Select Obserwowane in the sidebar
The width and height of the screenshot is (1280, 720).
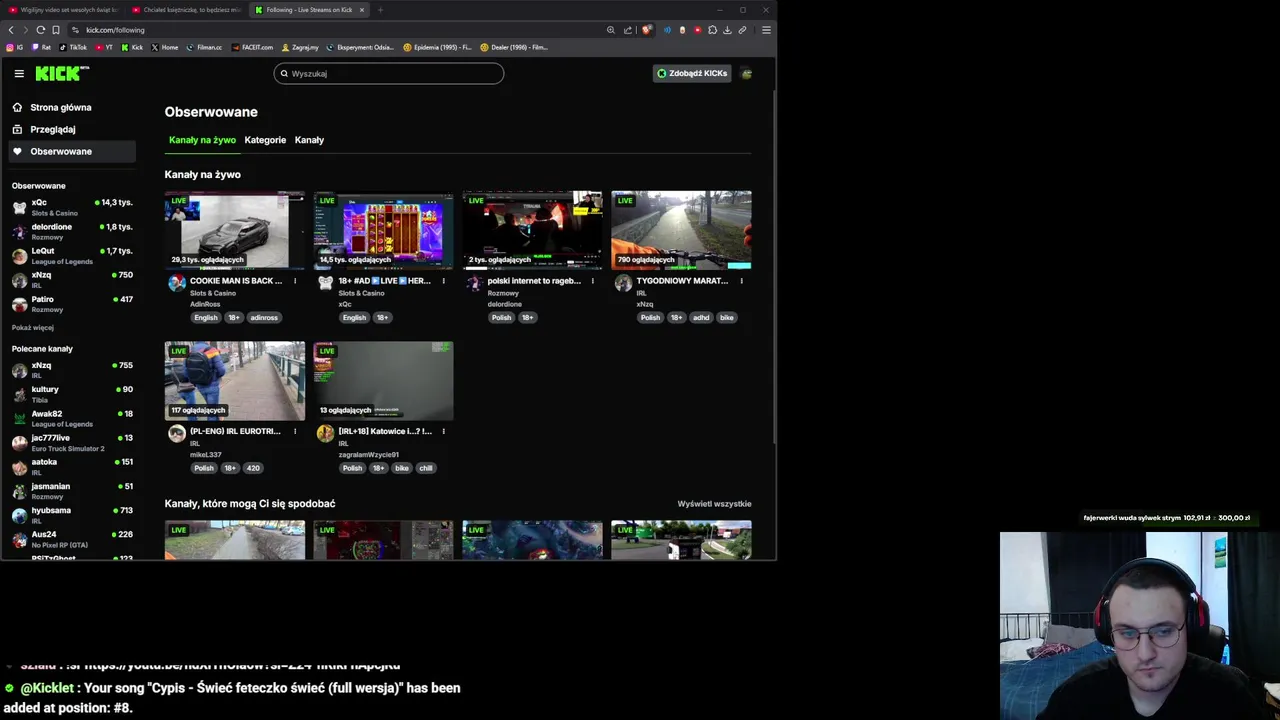(x=72, y=151)
